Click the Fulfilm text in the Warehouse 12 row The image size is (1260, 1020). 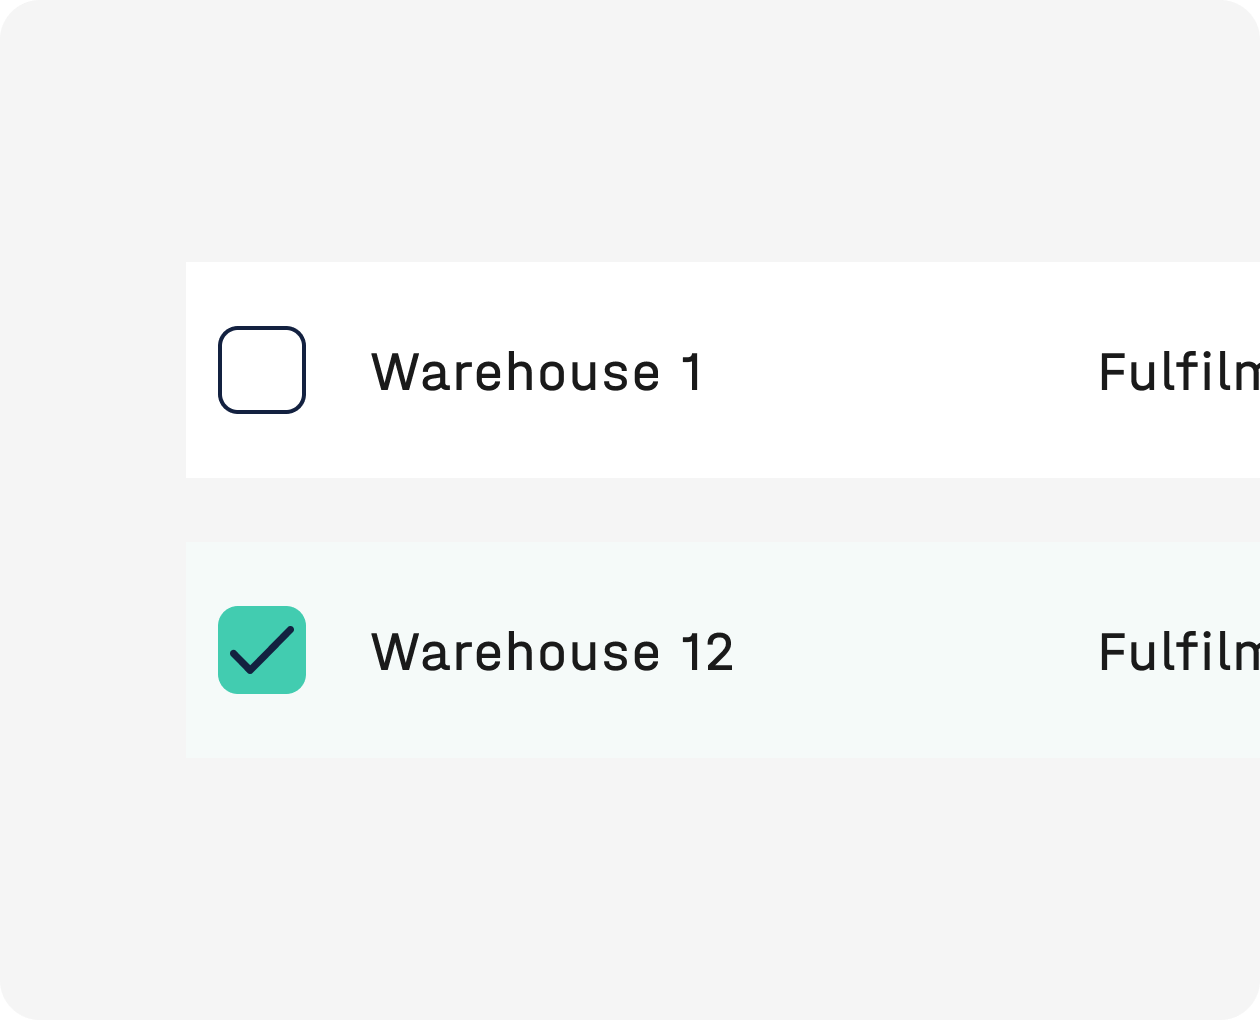click(1179, 652)
